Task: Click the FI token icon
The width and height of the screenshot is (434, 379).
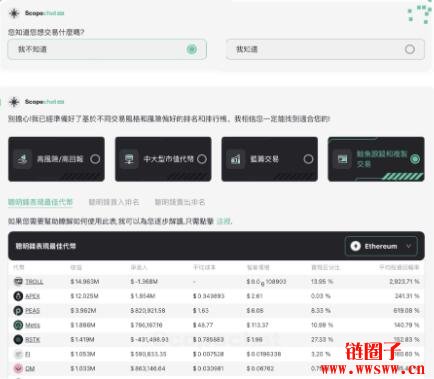Action: 18,354
